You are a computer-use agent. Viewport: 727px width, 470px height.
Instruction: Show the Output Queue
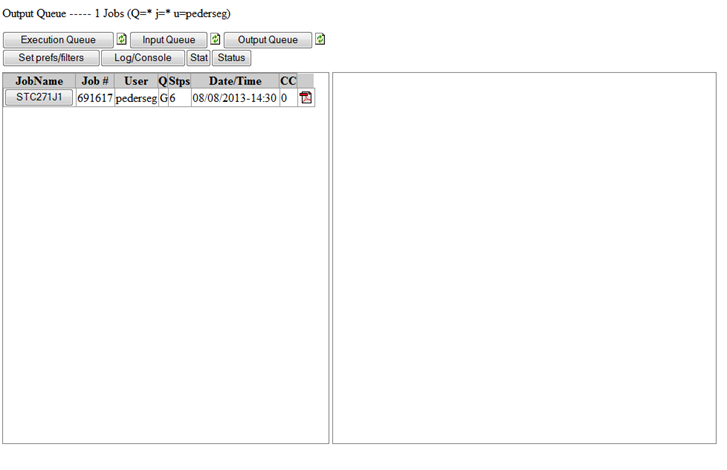[268, 40]
